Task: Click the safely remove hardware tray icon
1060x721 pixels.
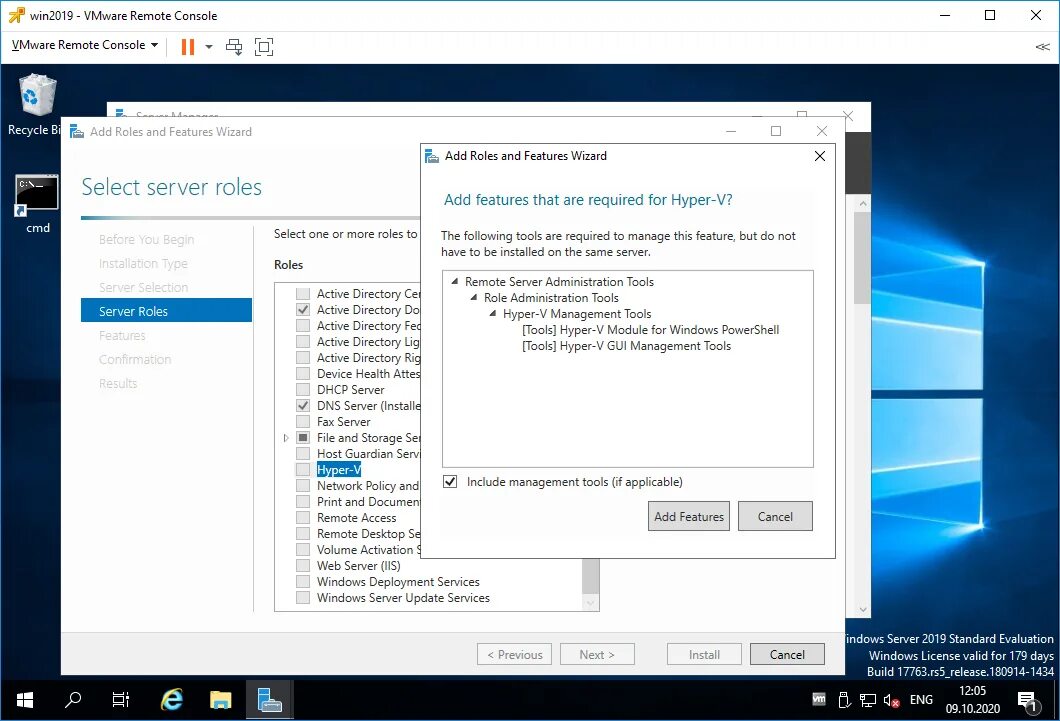Action: [x=844, y=700]
